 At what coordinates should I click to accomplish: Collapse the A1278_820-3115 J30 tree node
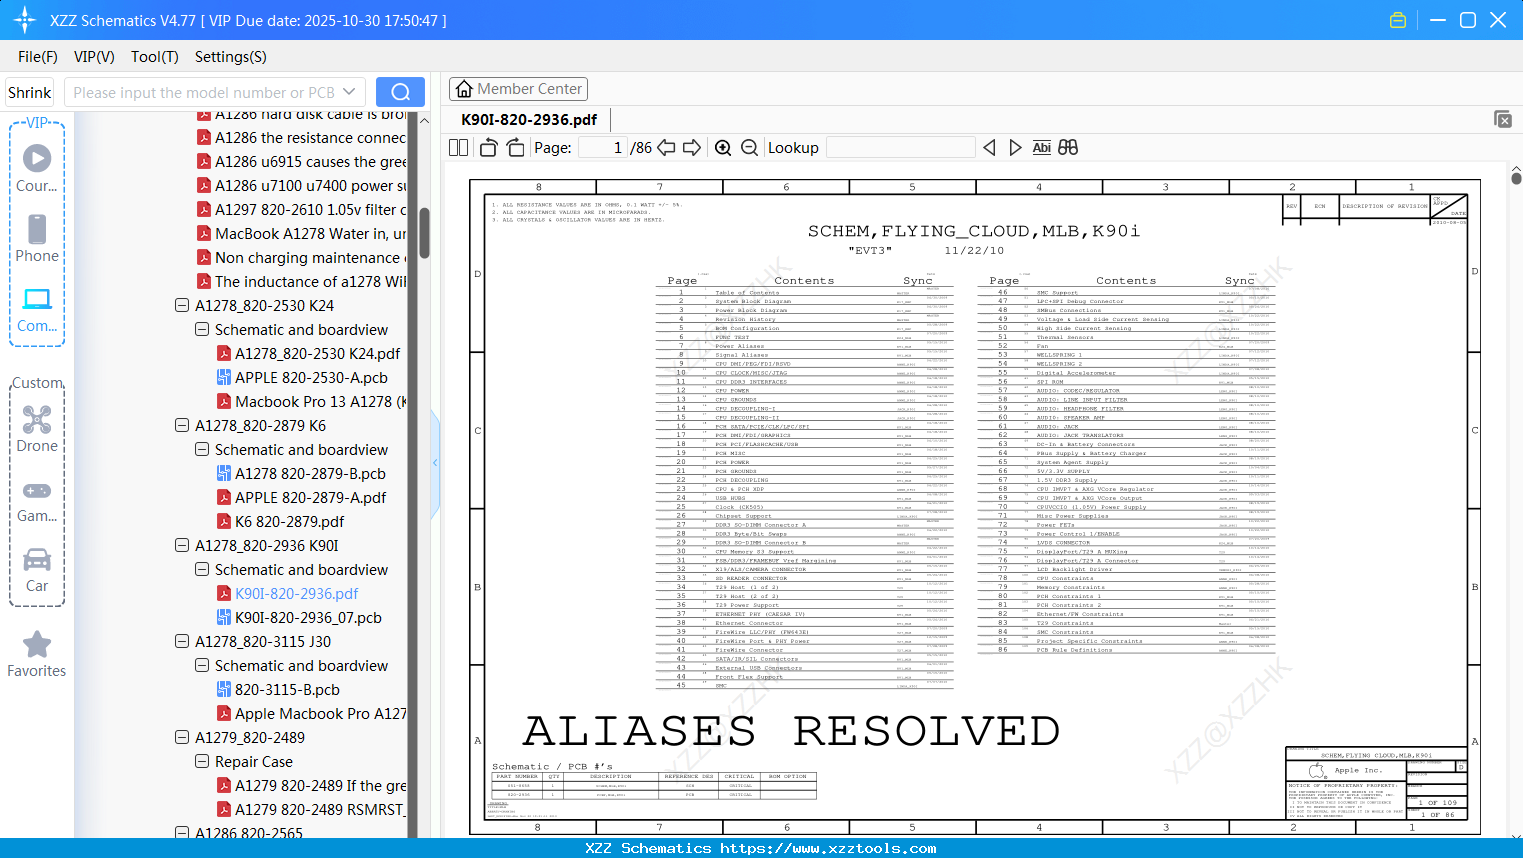(x=182, y=642)
